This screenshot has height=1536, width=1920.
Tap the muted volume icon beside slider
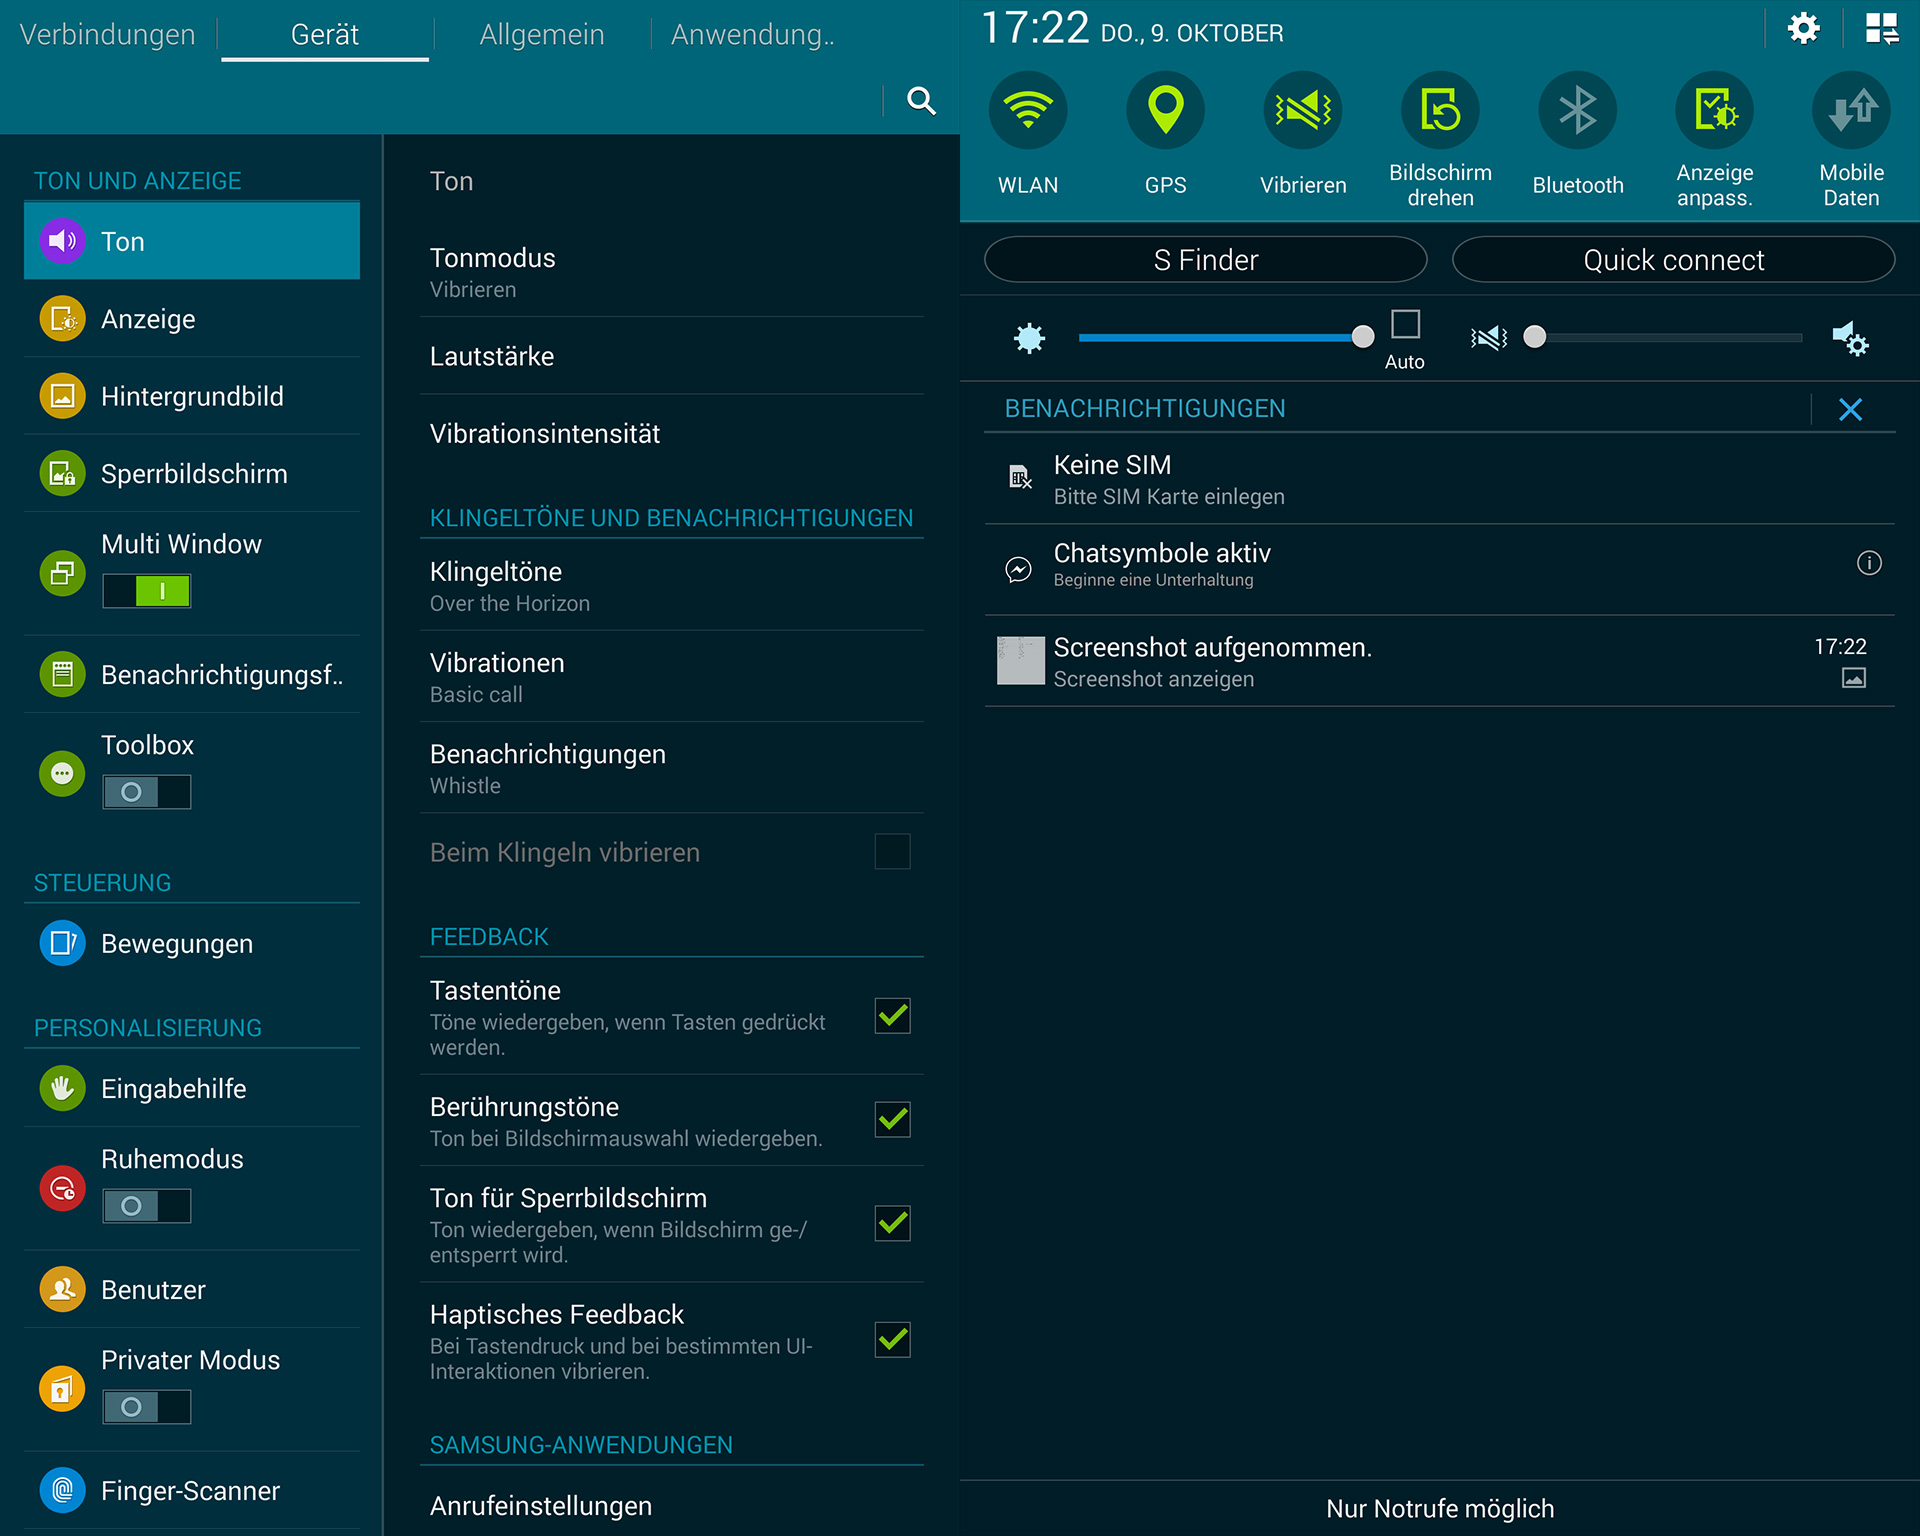[x=1489, y=338]
